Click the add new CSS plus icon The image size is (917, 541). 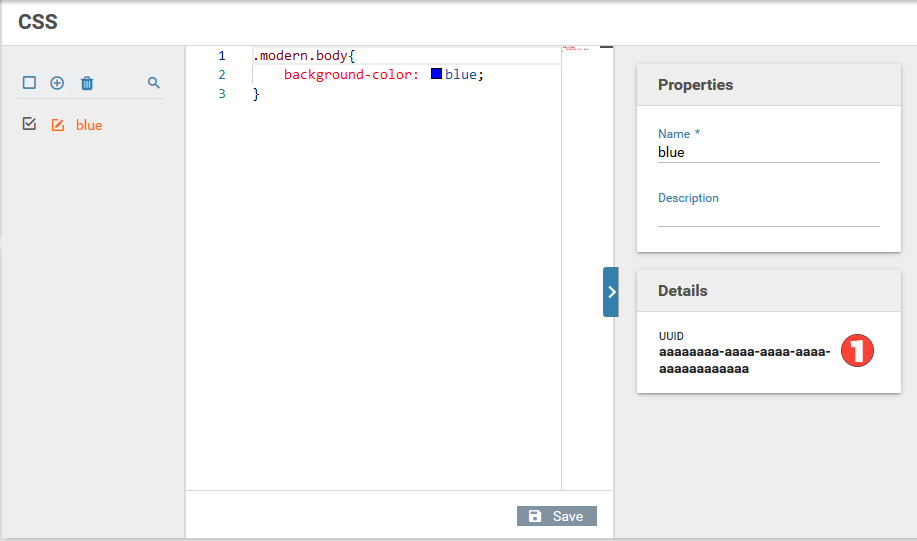pos(57,83)
